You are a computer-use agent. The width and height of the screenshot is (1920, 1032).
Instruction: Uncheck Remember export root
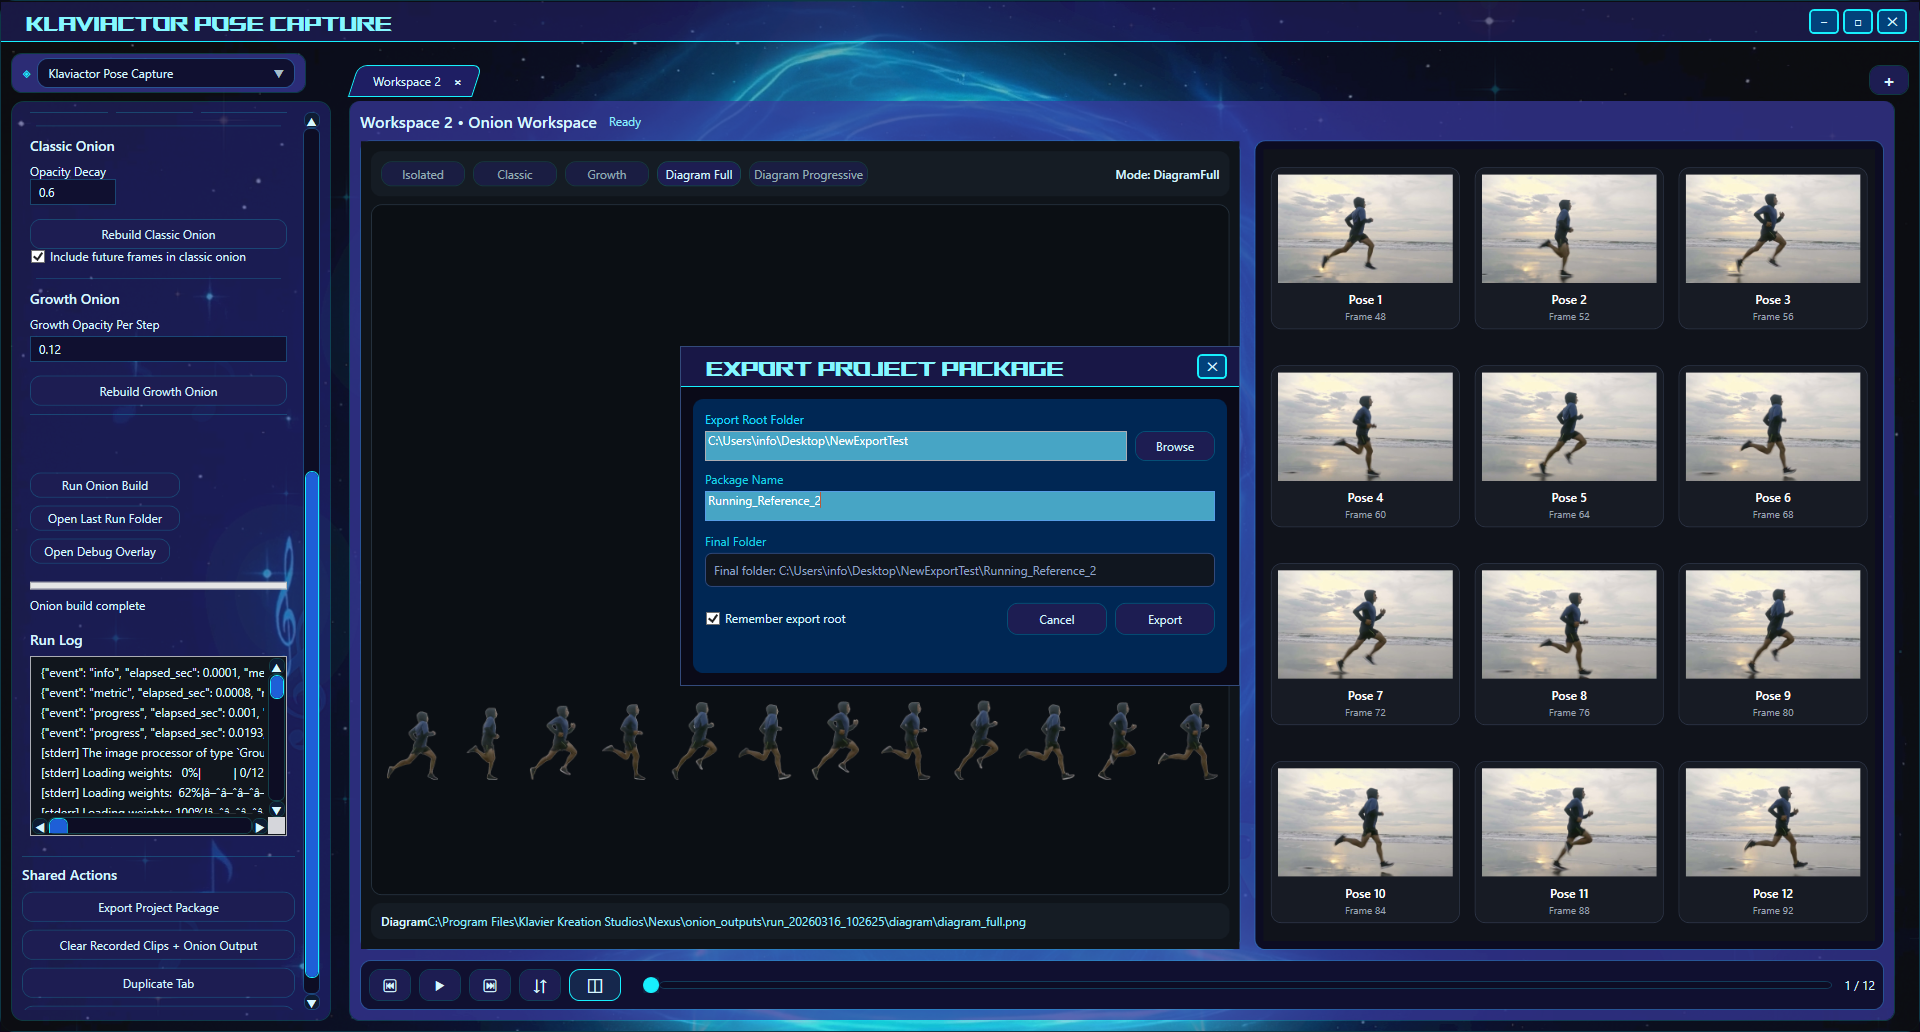tap(713, 618)
